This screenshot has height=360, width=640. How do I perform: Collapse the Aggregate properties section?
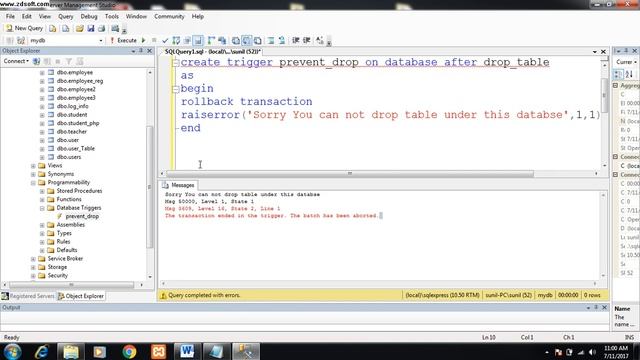pyautogui.click(x=615, y=85)
